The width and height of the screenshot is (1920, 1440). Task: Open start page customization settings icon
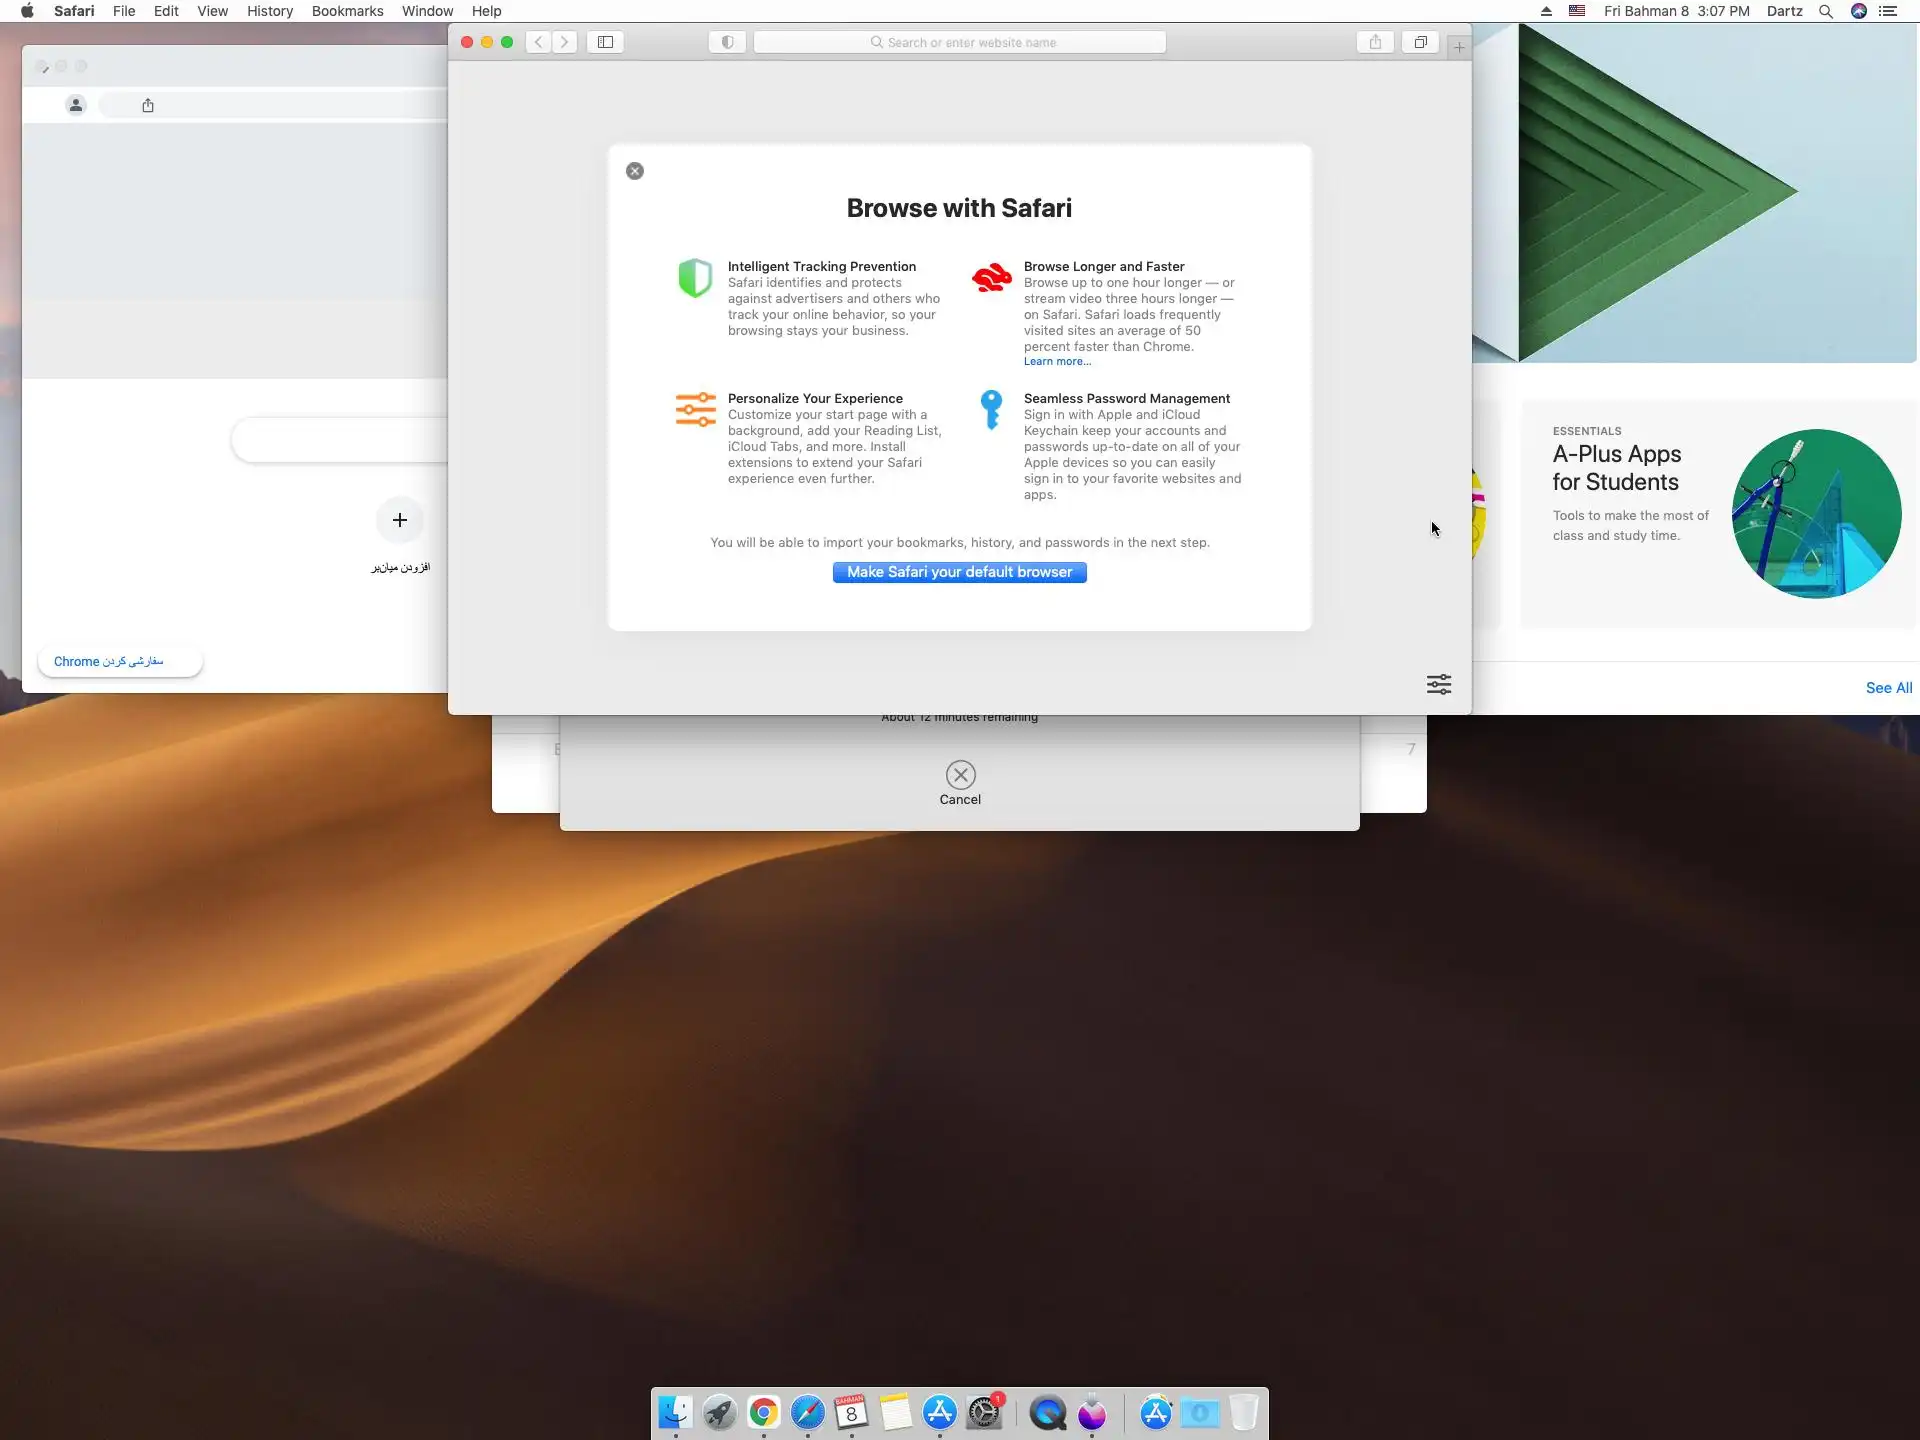click(1438, 684)
